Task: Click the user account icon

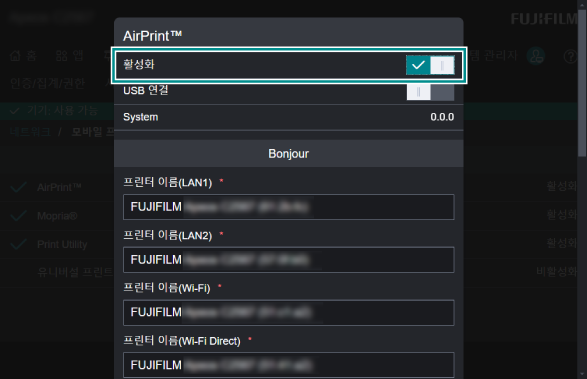Action: click(x=536, y=56)
